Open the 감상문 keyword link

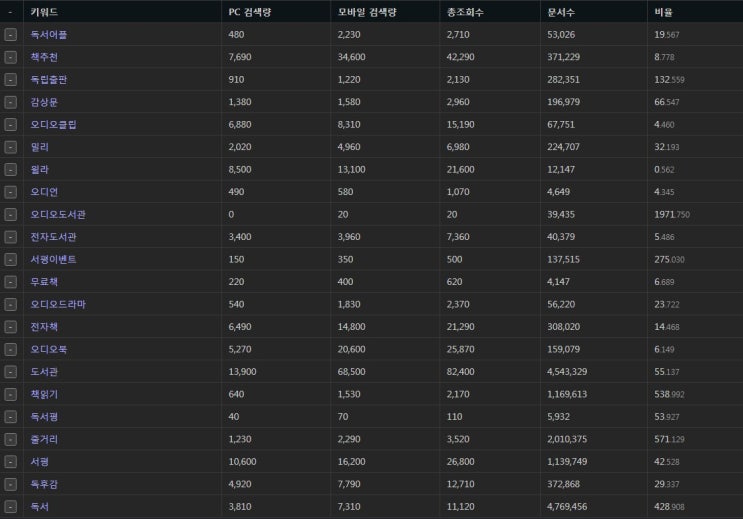tap(44, 102)
